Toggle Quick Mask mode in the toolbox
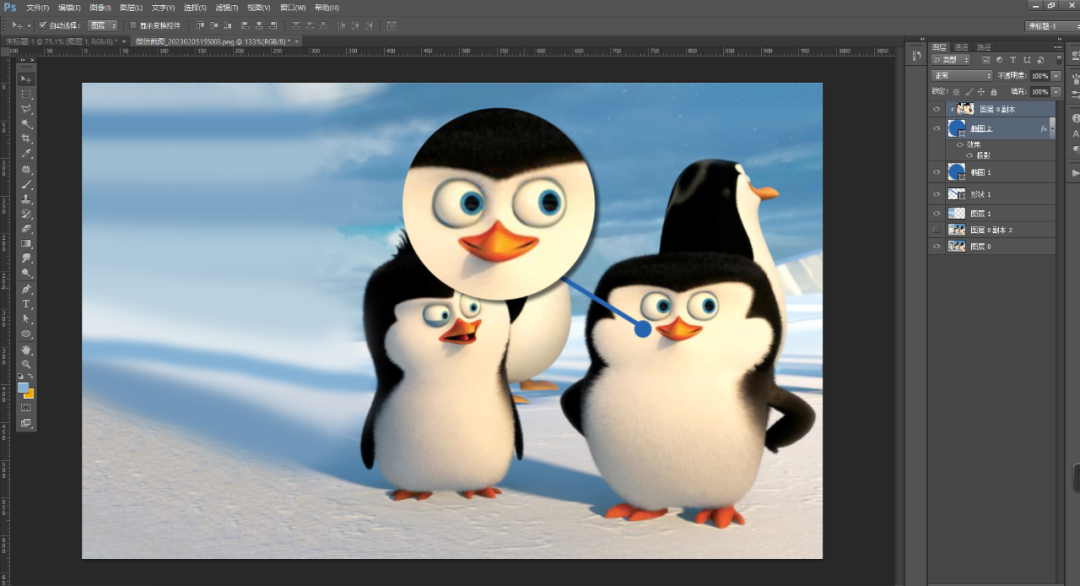Image resolution: width=1080 pixels, height=586 pixels. pyautogui.click(x=26, y=408)
